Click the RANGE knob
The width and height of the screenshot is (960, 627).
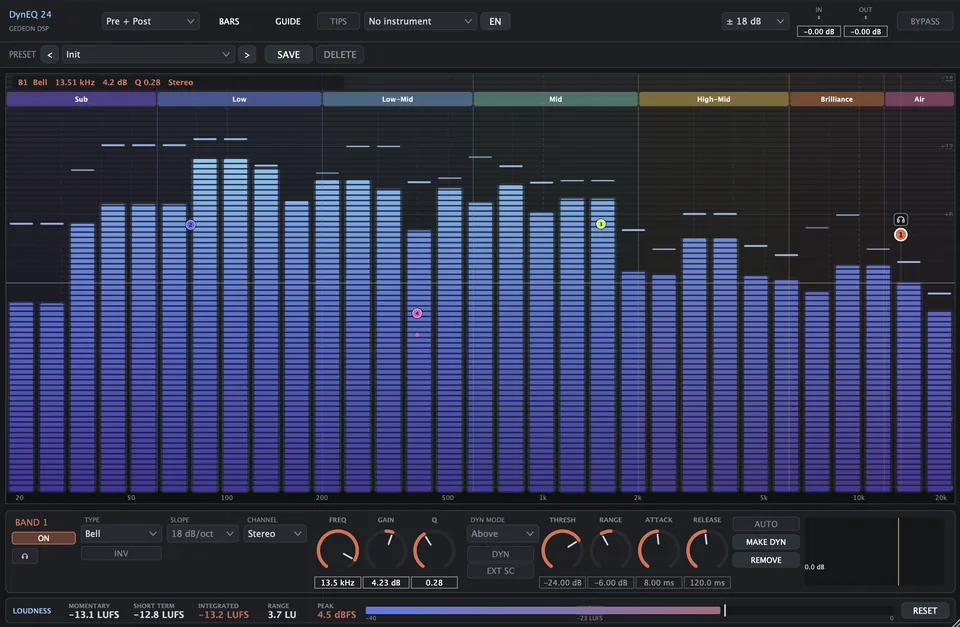(x=610, y=550)
